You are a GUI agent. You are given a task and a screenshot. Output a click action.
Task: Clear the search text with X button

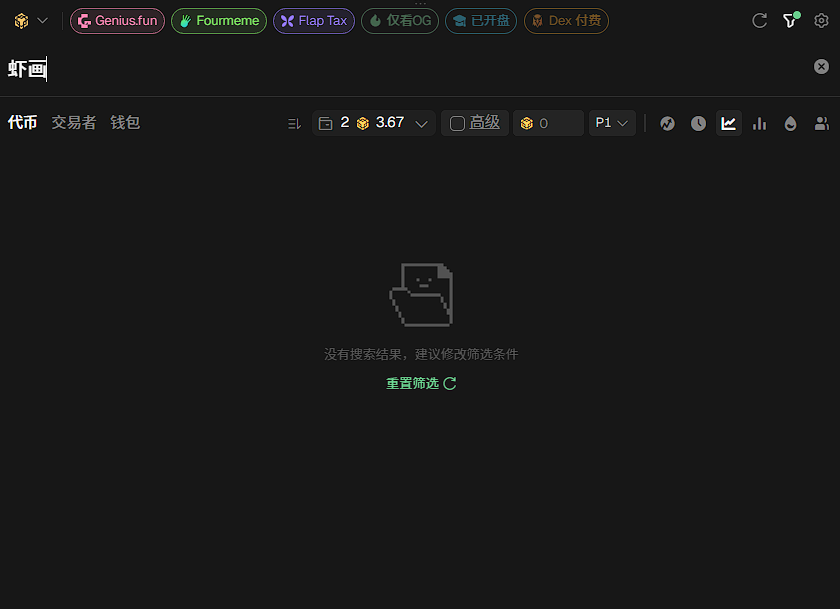821,66
